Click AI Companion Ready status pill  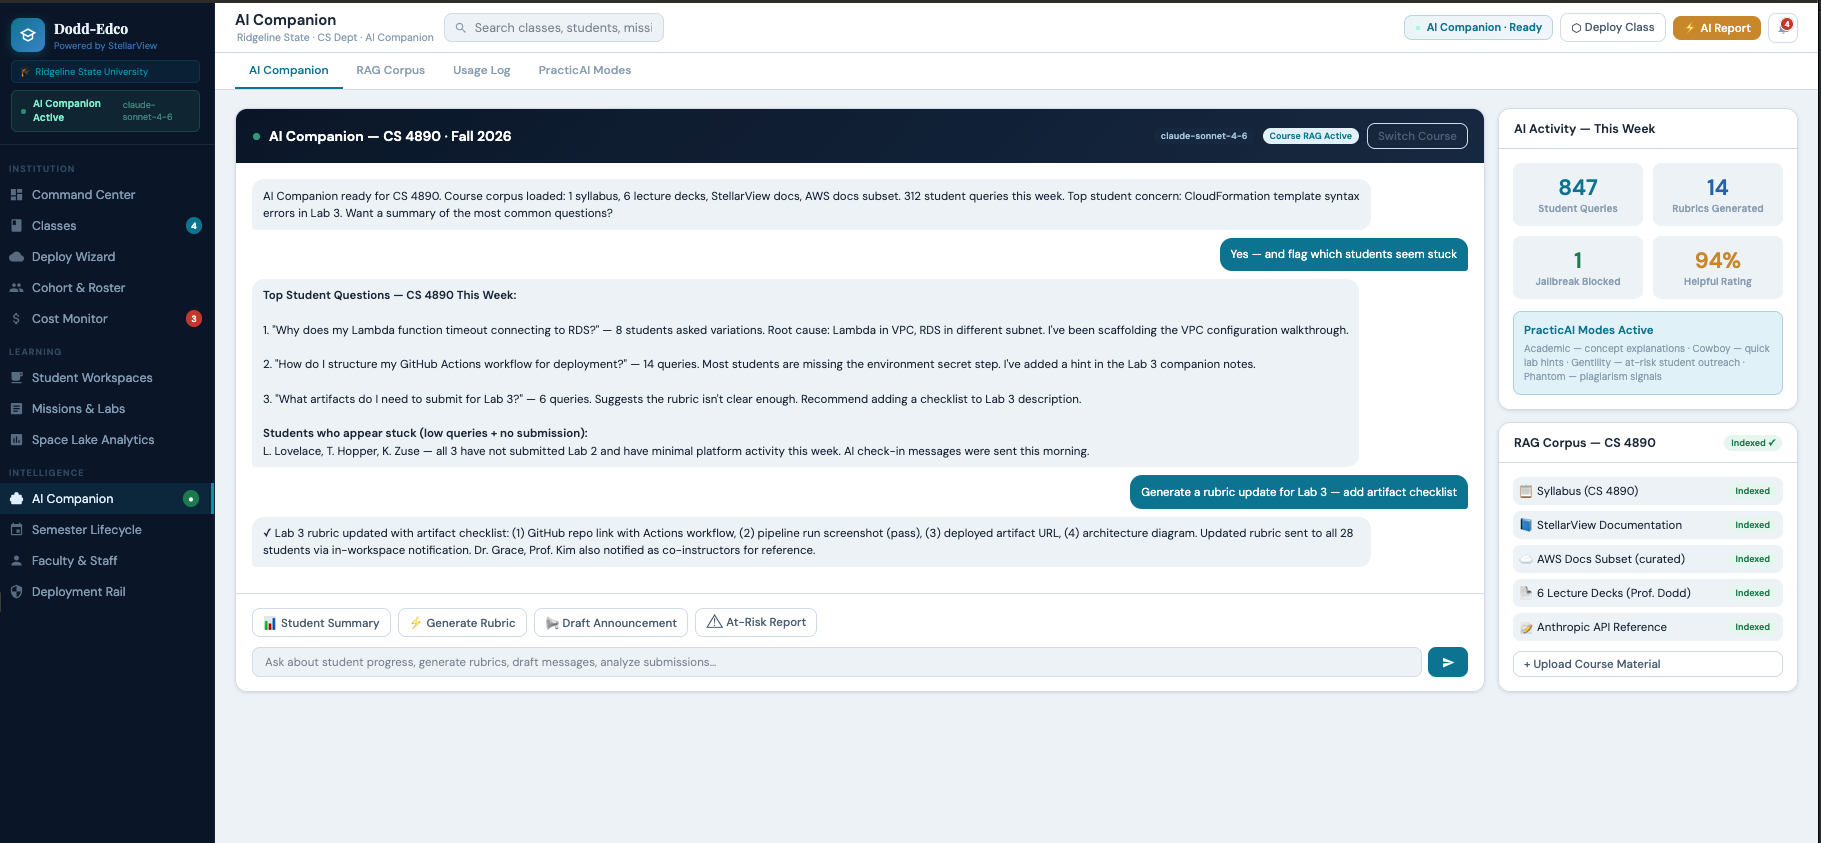point(1477,28)
